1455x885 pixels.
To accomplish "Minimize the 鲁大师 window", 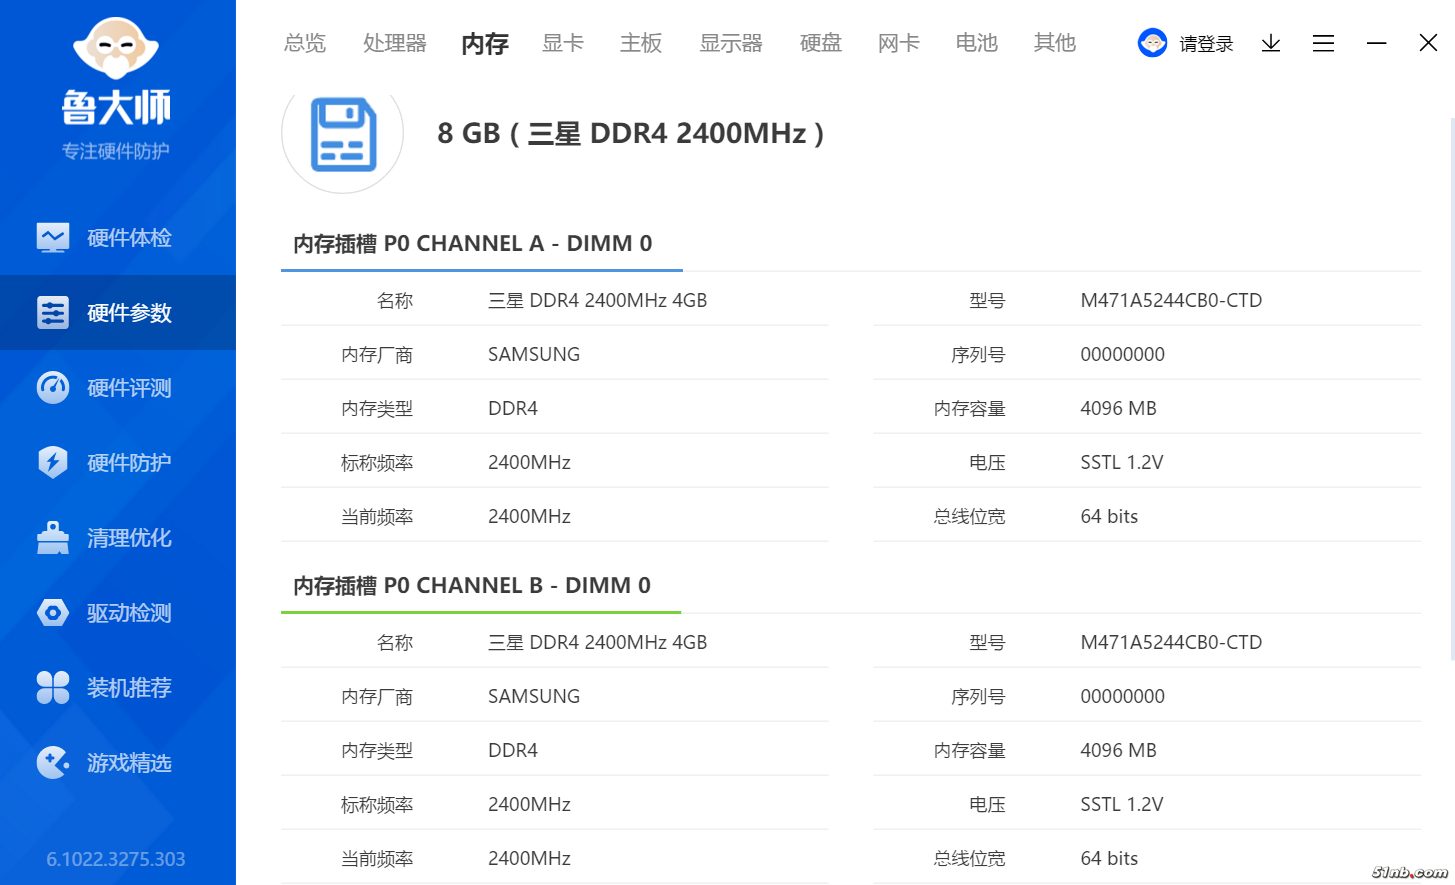I will [1377, 43].
